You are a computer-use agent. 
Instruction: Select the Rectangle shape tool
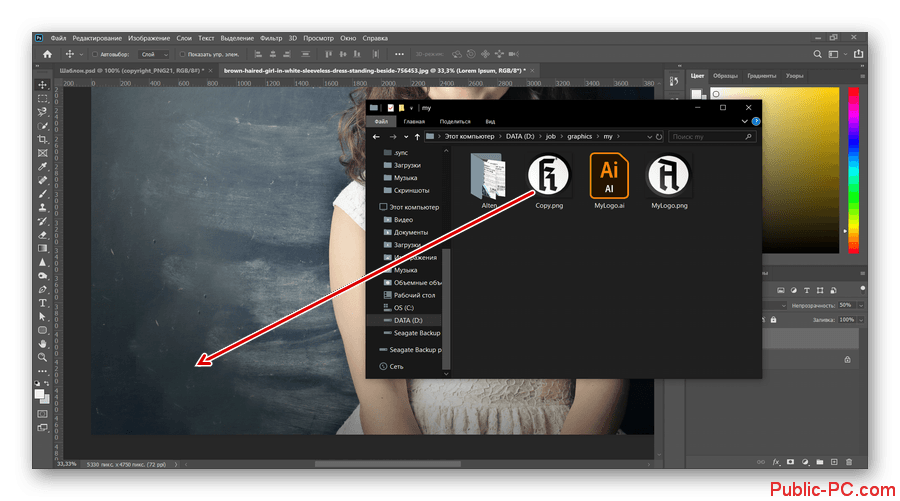click(42, 330)
